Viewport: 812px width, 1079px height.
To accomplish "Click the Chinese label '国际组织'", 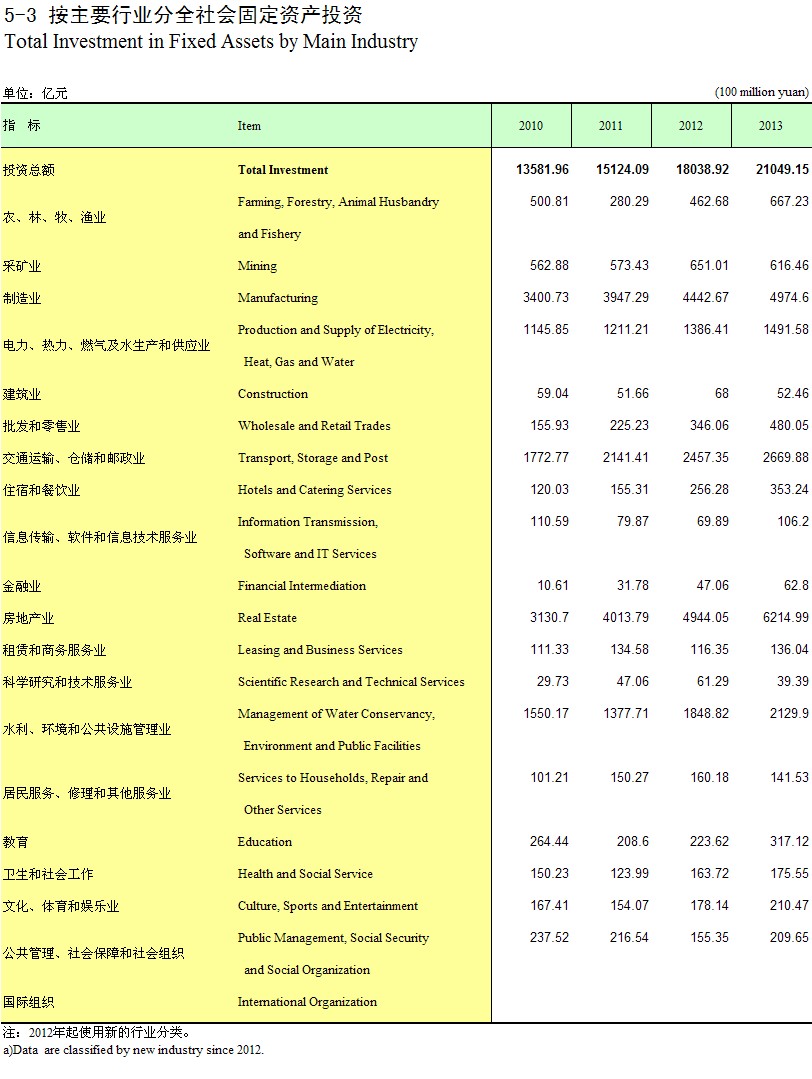I will click(x=28, y=1003).
